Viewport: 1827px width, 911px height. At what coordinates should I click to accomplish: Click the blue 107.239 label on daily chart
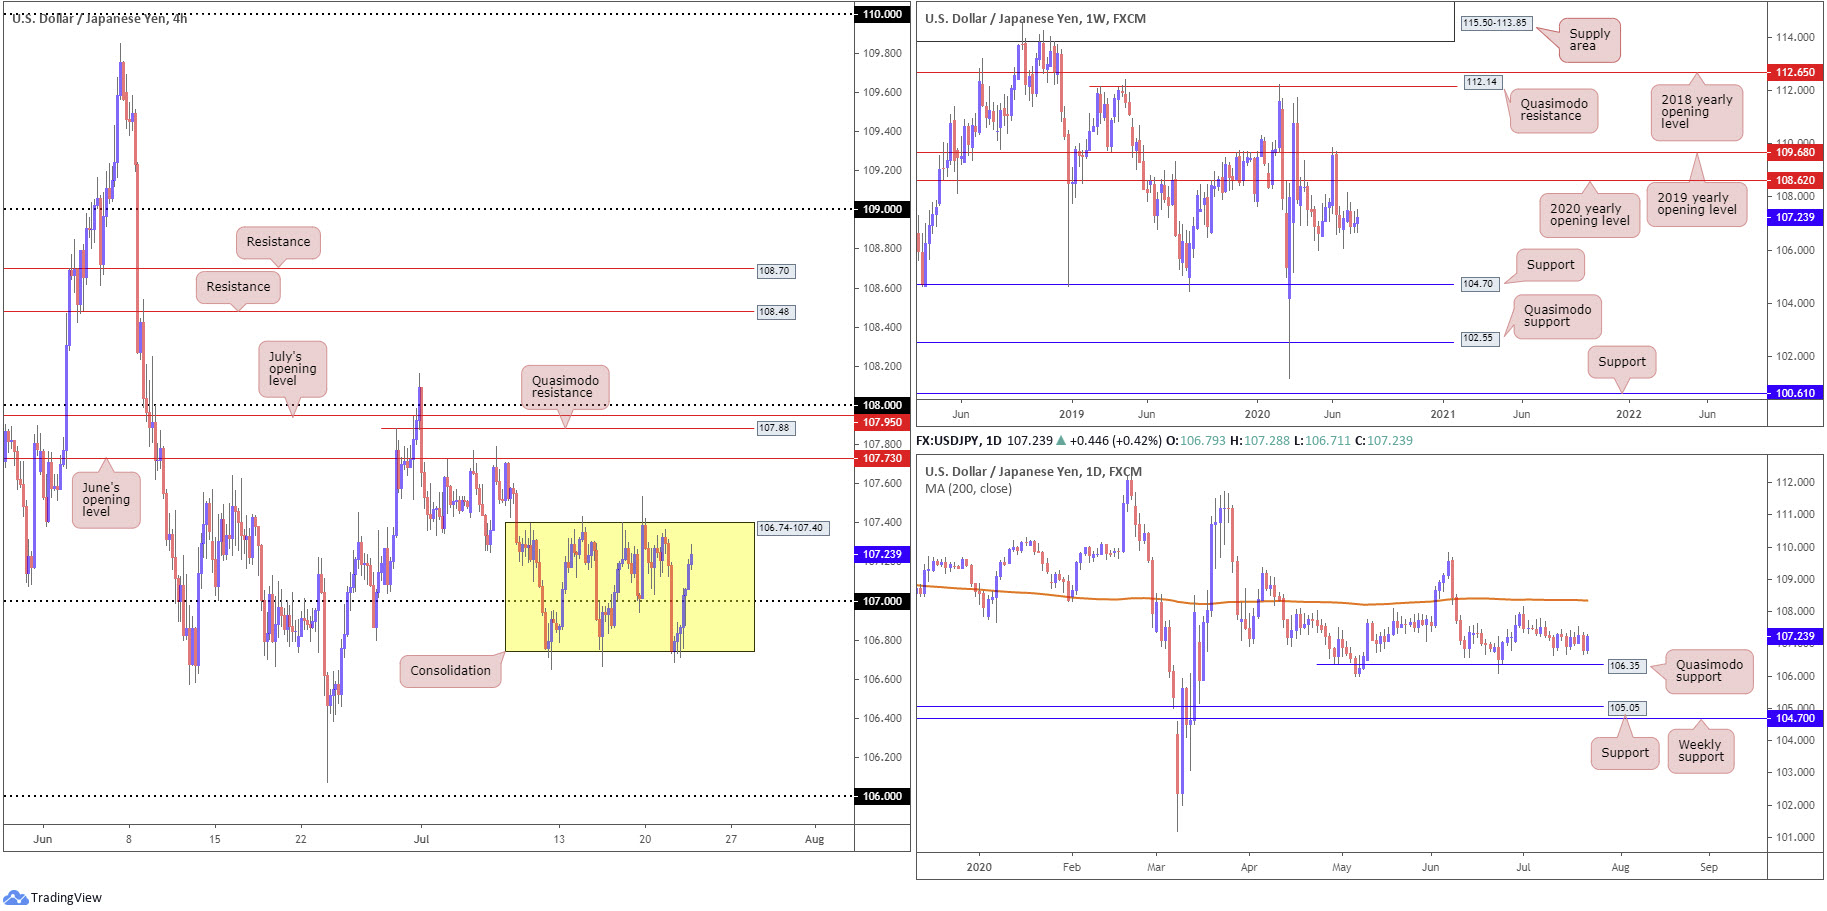coord(1795,636)
